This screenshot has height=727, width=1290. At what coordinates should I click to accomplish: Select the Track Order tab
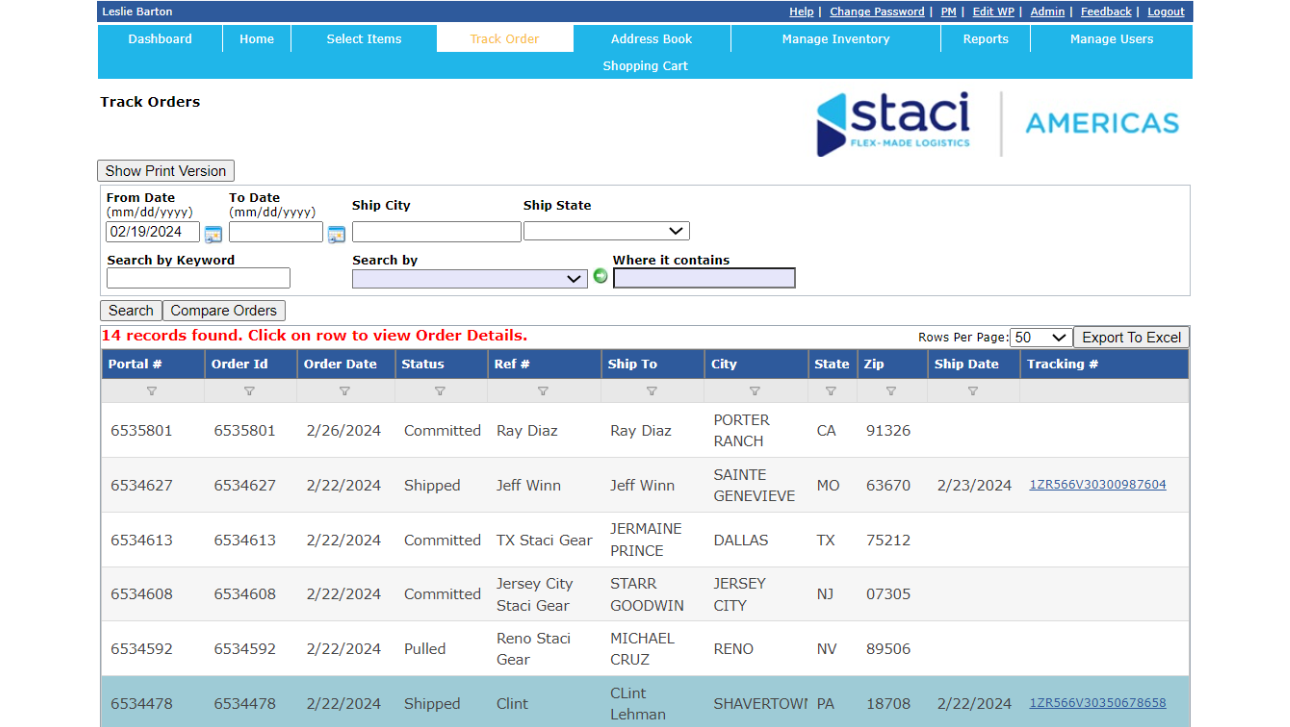pyautogui.click(x=505, y=39)
